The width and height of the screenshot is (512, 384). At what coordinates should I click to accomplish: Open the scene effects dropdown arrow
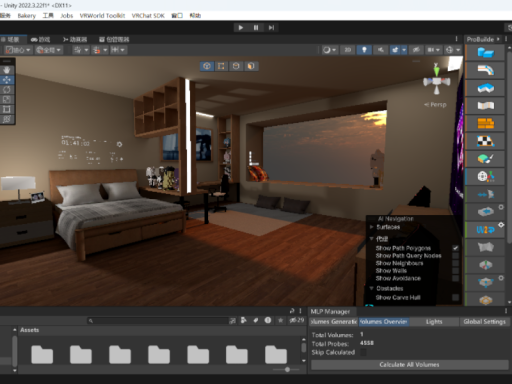click(x=404, y=50)
